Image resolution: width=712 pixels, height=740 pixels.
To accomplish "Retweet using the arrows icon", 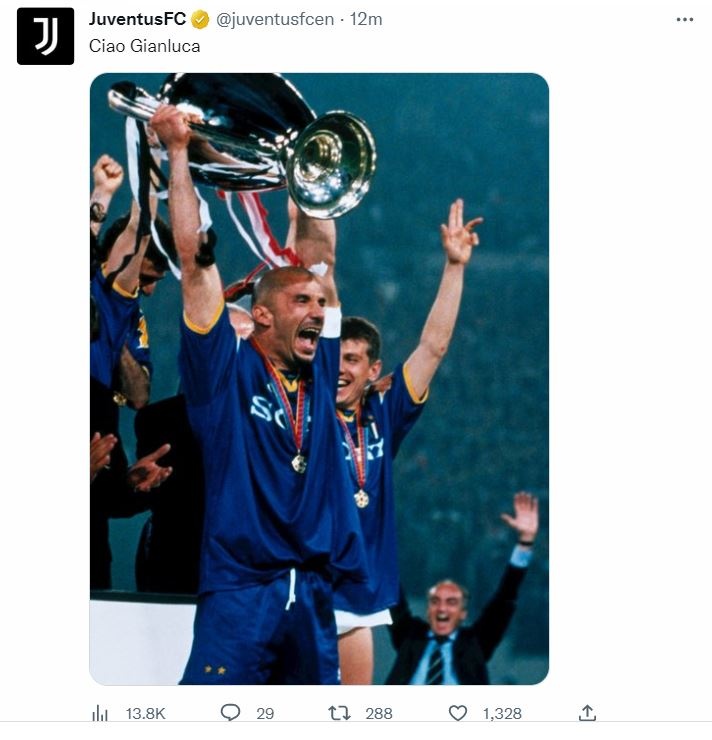I will click(x=340, y=713).
